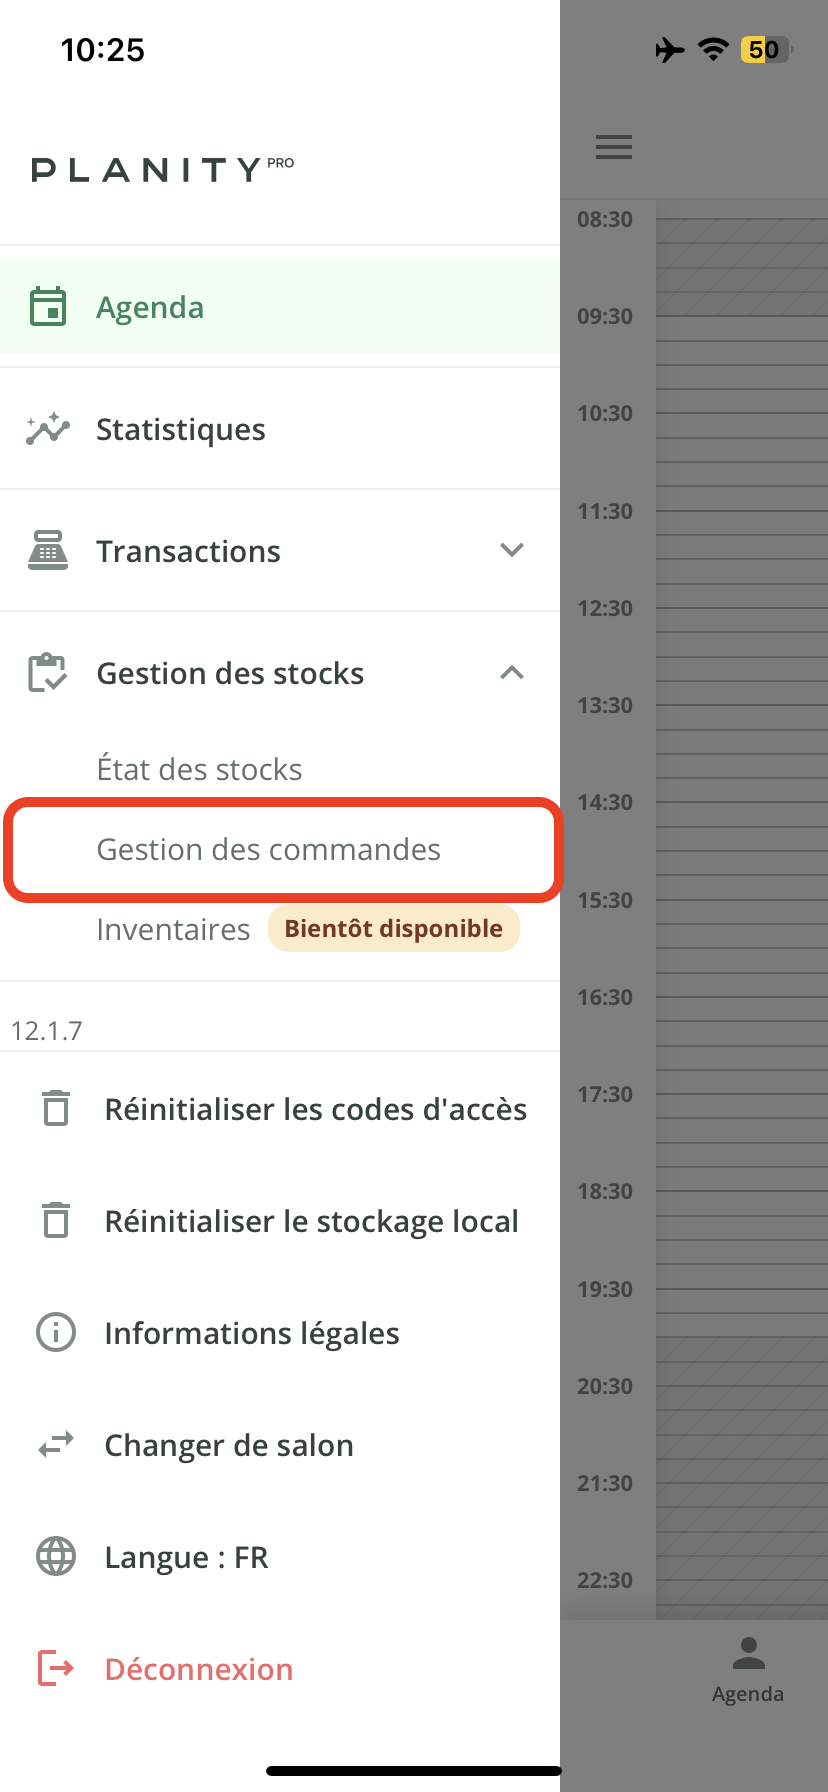
Task: Tap the trash icon for codes d'accès
Action: (x=56, y=1109)
